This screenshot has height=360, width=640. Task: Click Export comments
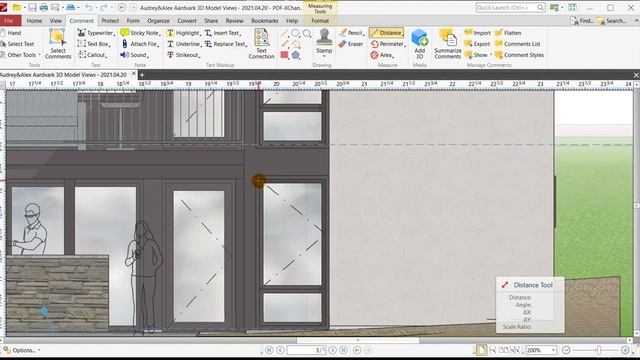tap(478, 44)
